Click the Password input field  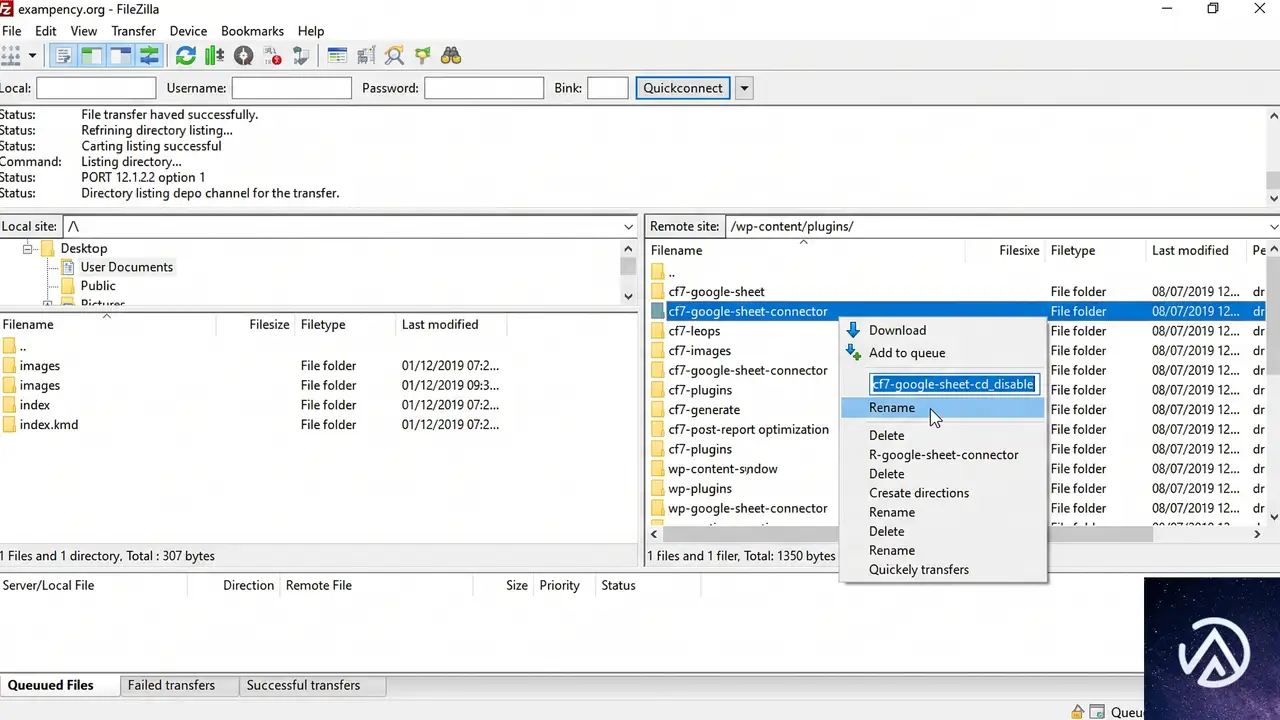(x=484, y=88)
